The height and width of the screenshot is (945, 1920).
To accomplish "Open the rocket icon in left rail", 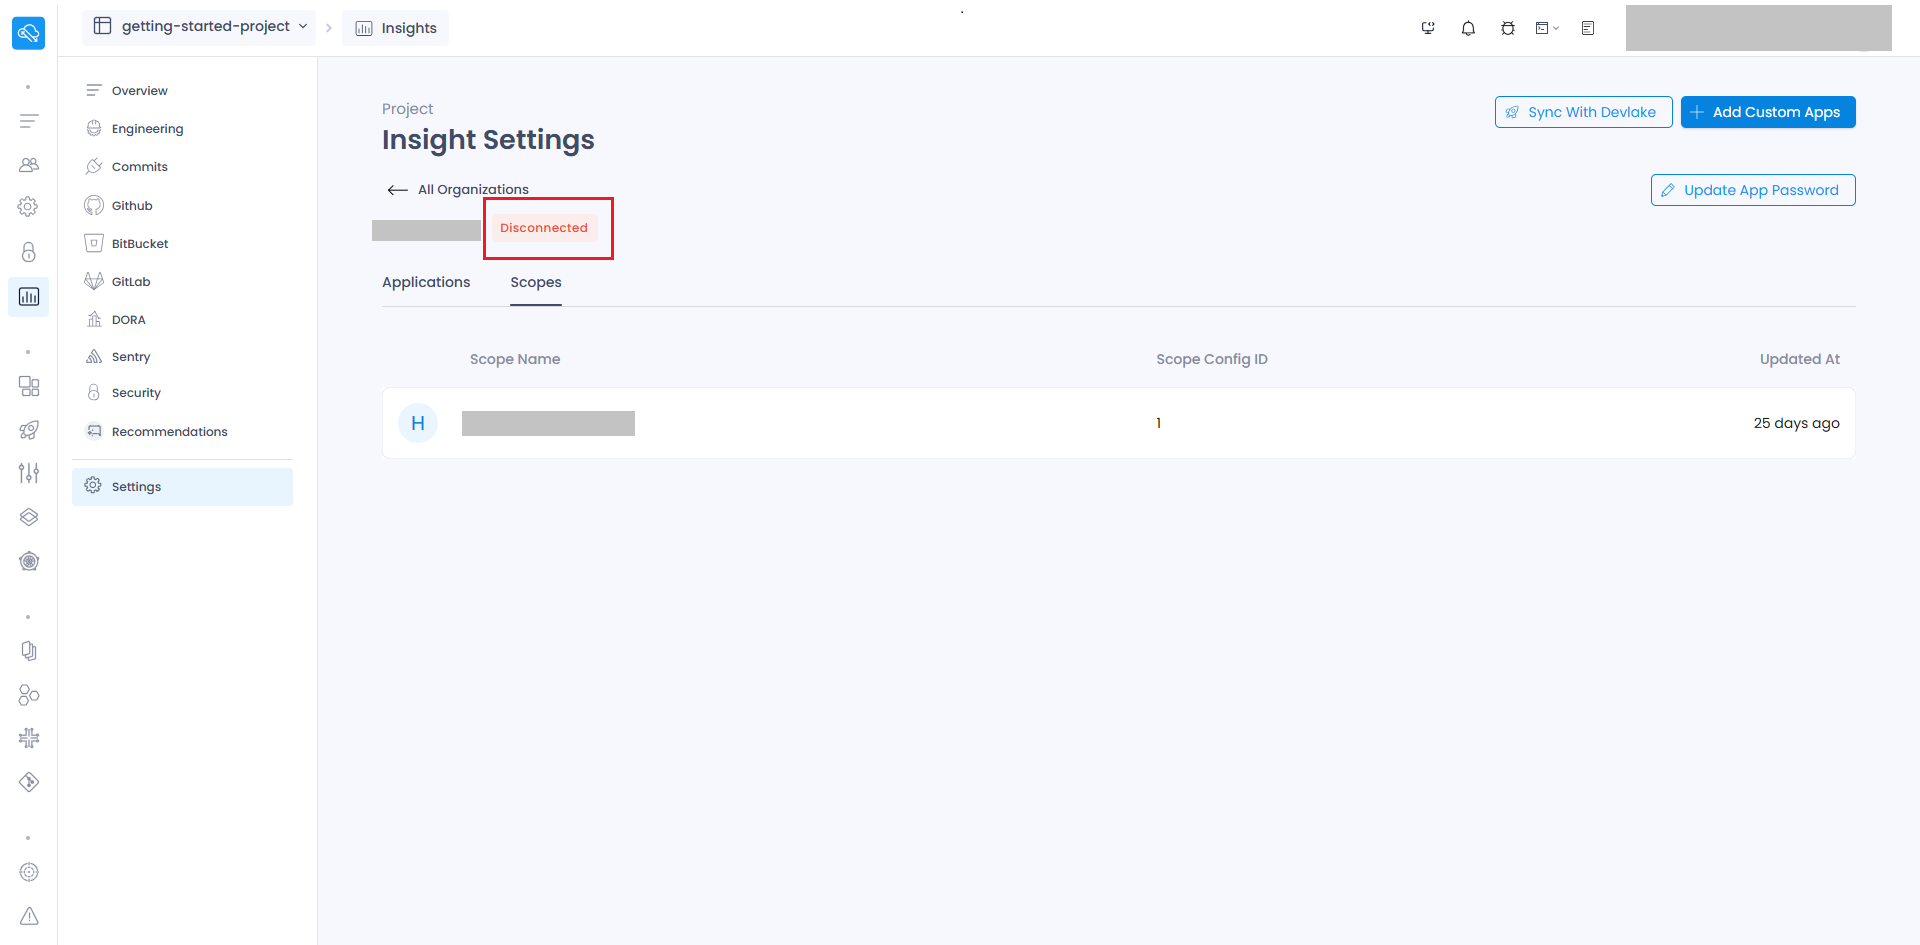I will click(29, 430).
